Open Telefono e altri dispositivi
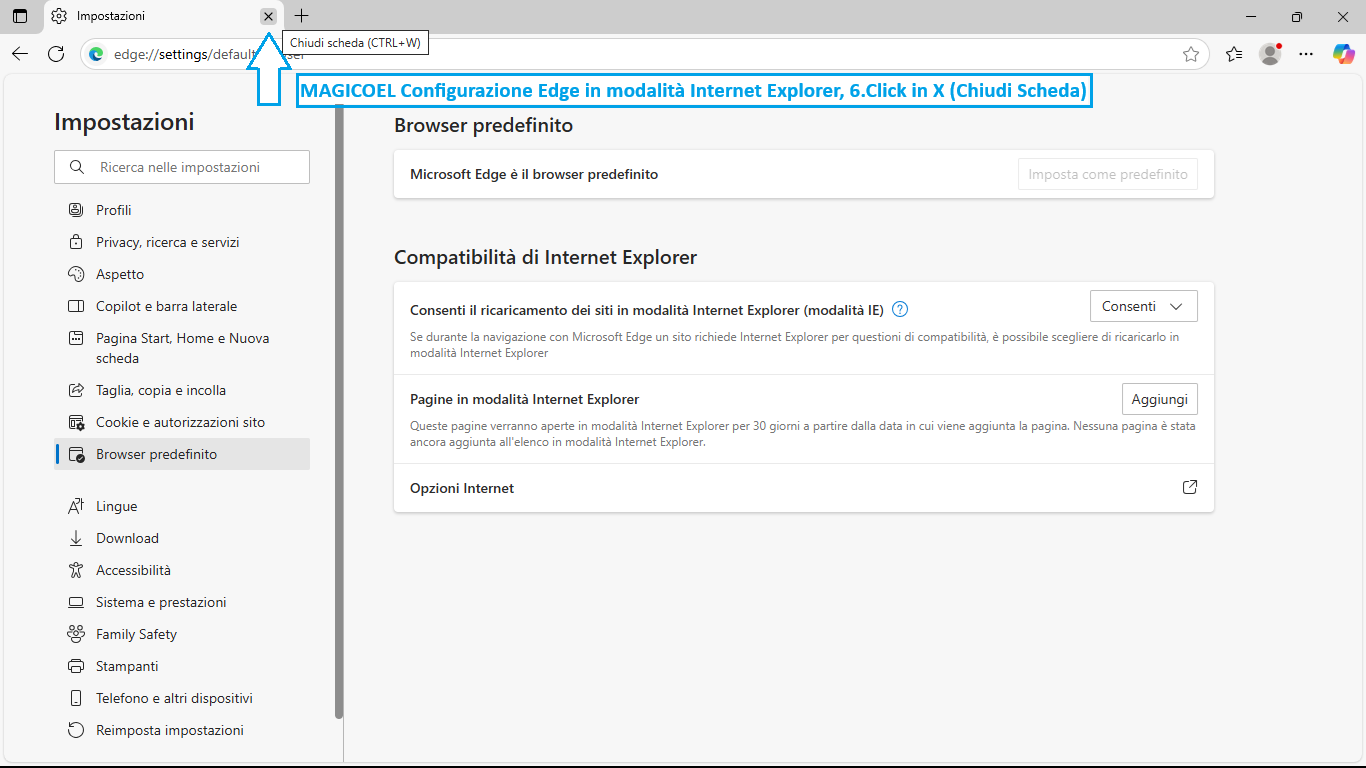The width and height of the screenshot is (1366, 768). (x=182, y=698)
